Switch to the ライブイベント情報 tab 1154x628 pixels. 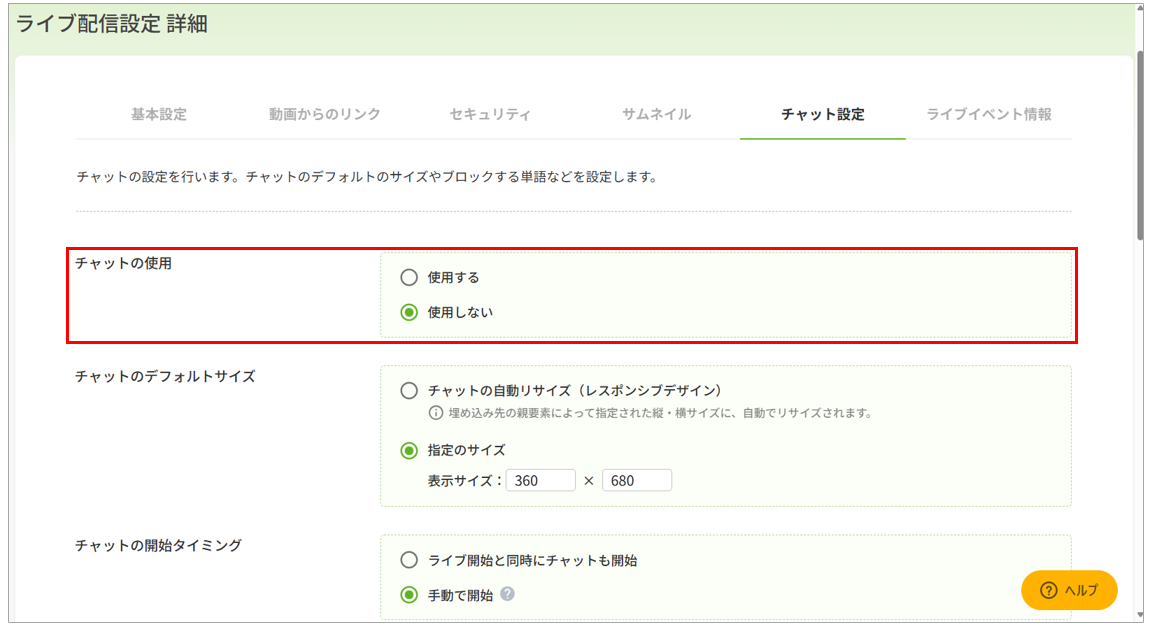[x=988, y=114]
